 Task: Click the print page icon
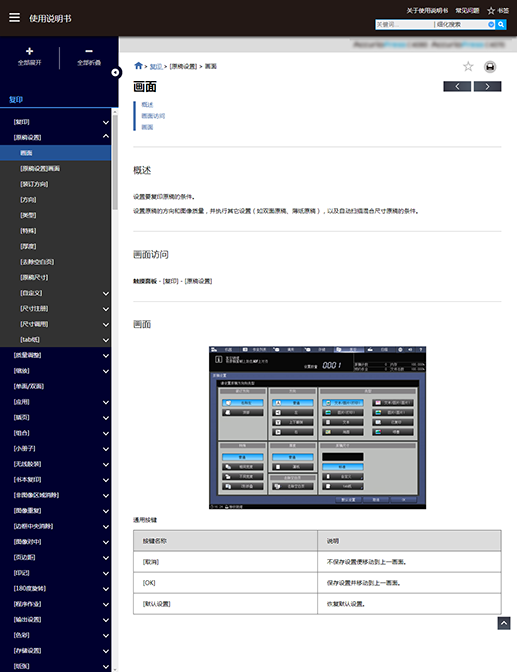(490, 67)
